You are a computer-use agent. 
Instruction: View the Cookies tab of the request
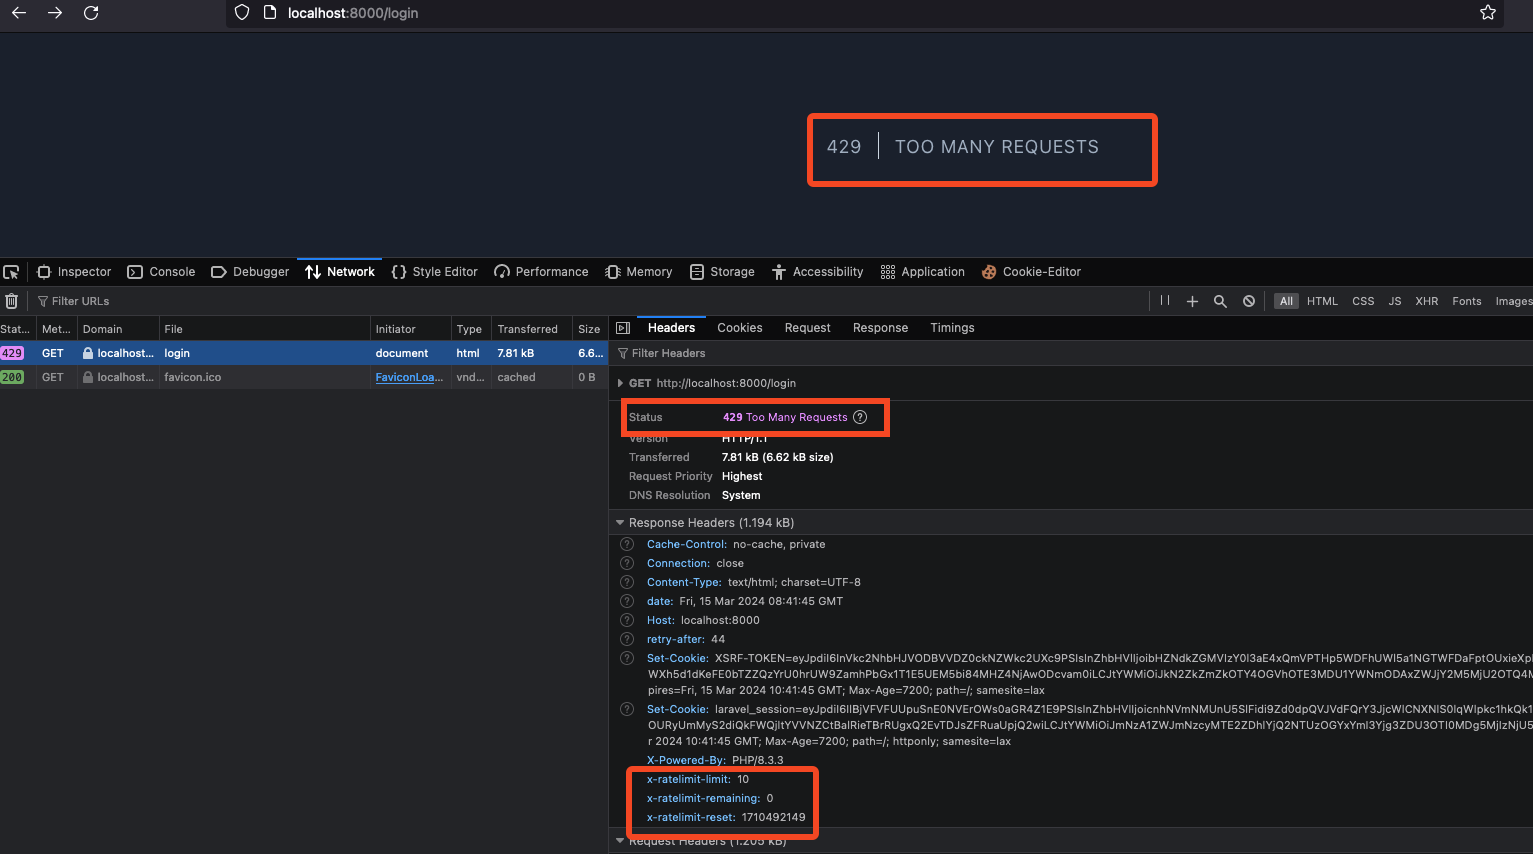coord(740,328)
